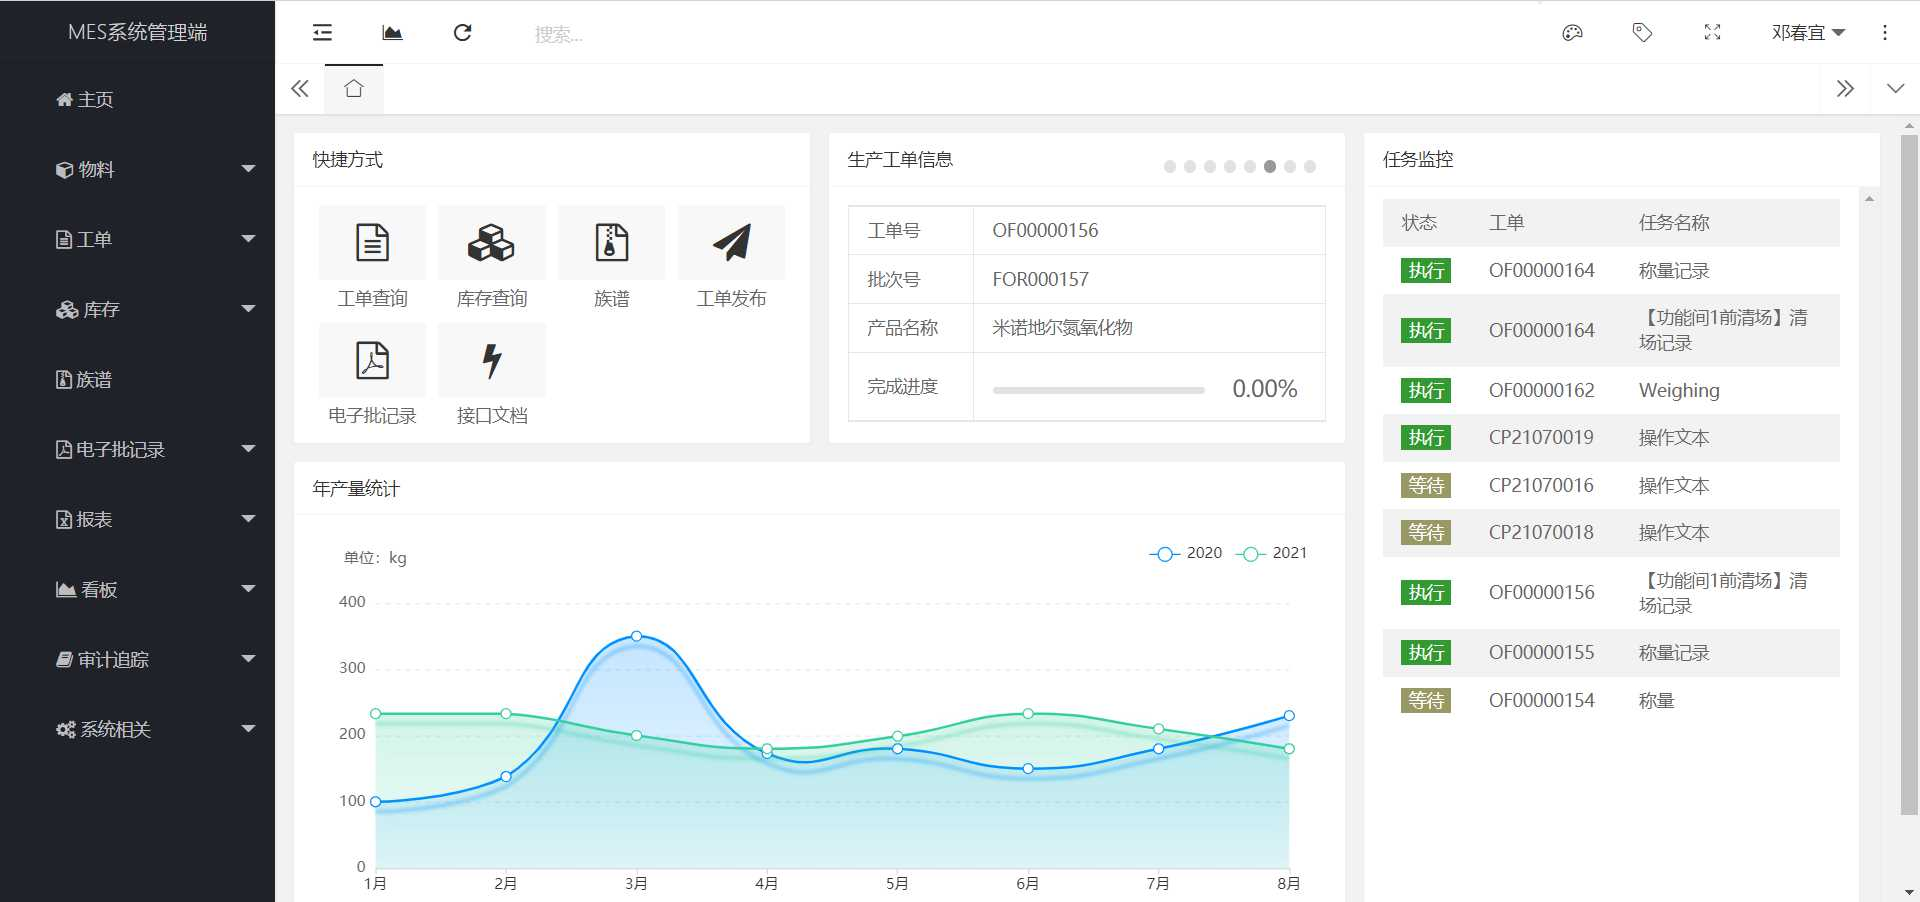Toggle fullscreen mode icon
This screenshot has height=902, width=1920.
[1712, 33]
